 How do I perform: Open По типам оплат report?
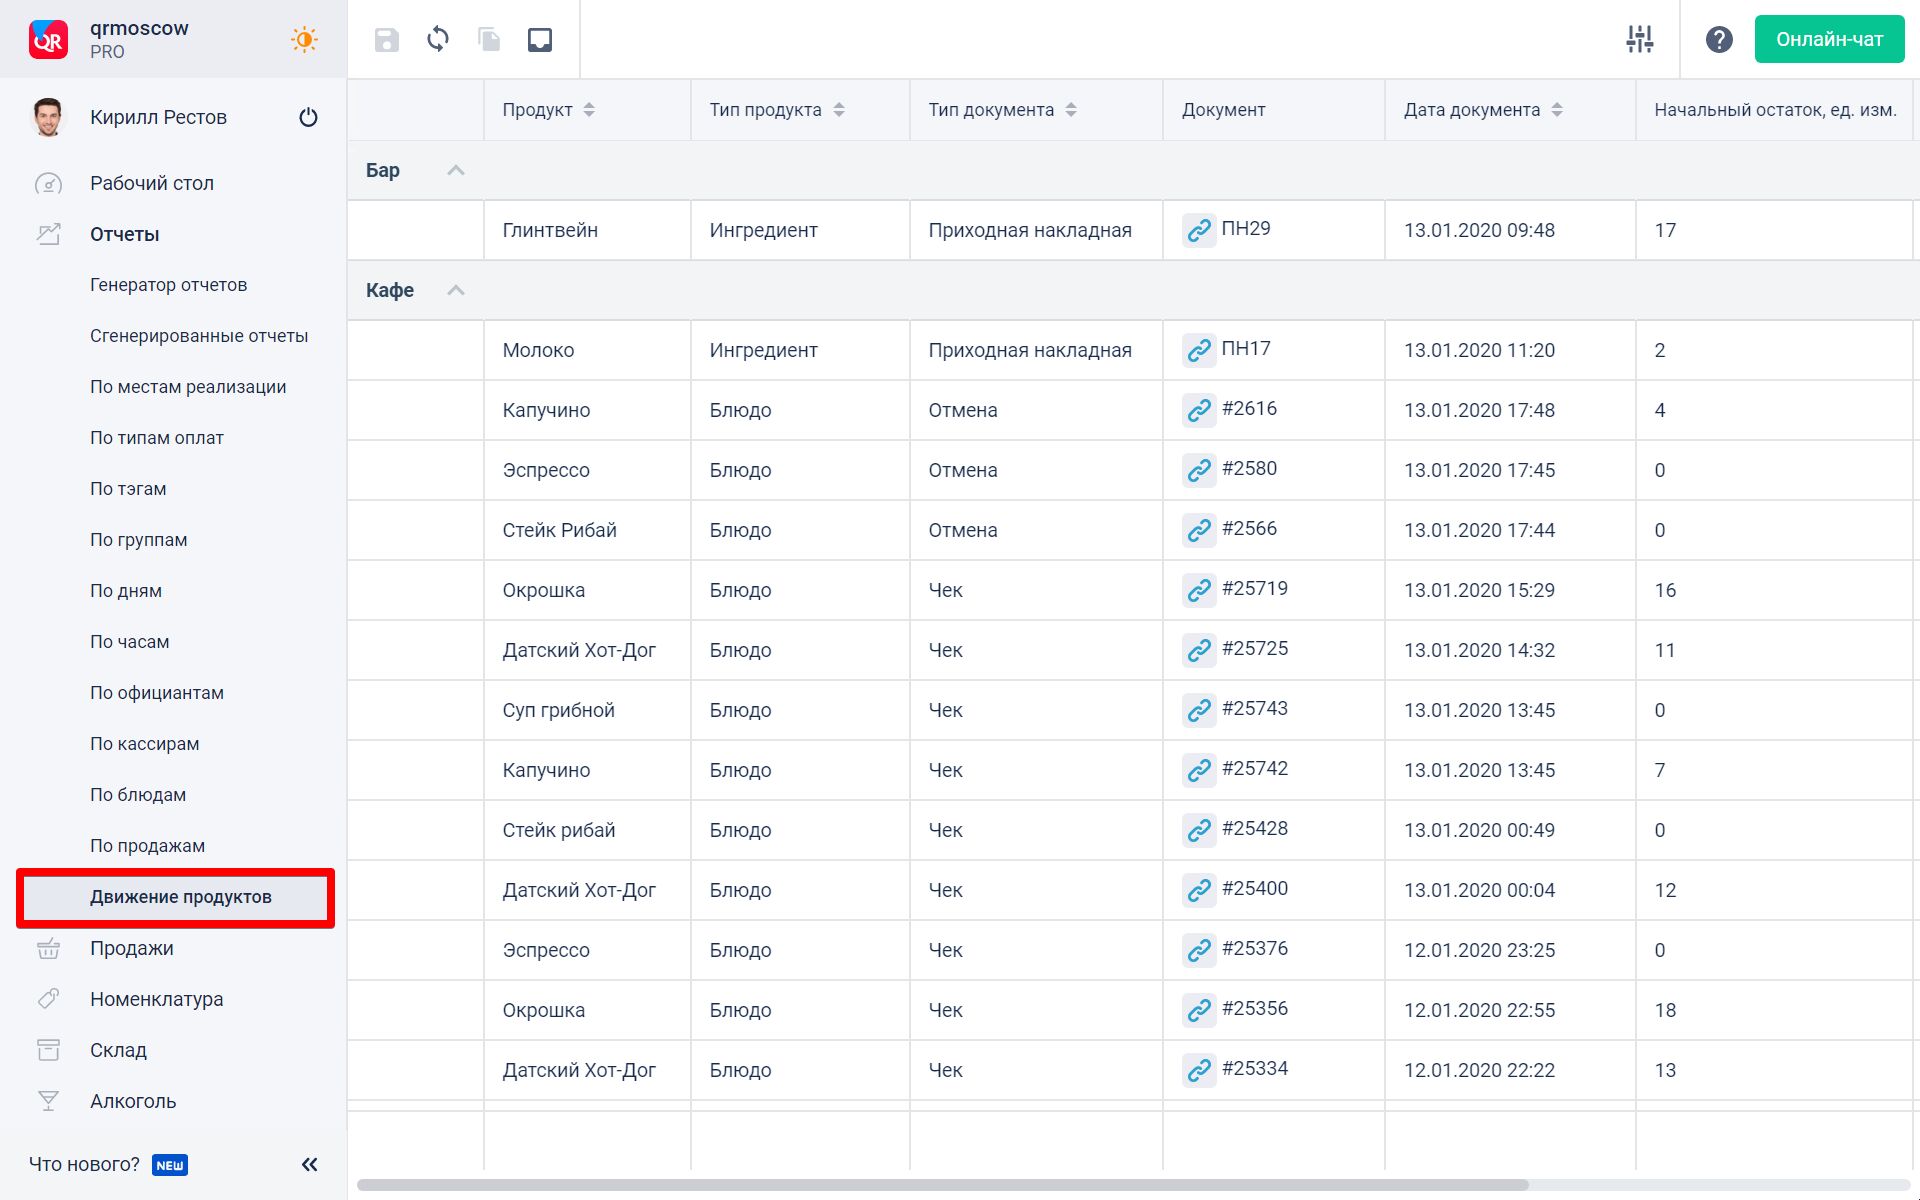tap(157, 438)
